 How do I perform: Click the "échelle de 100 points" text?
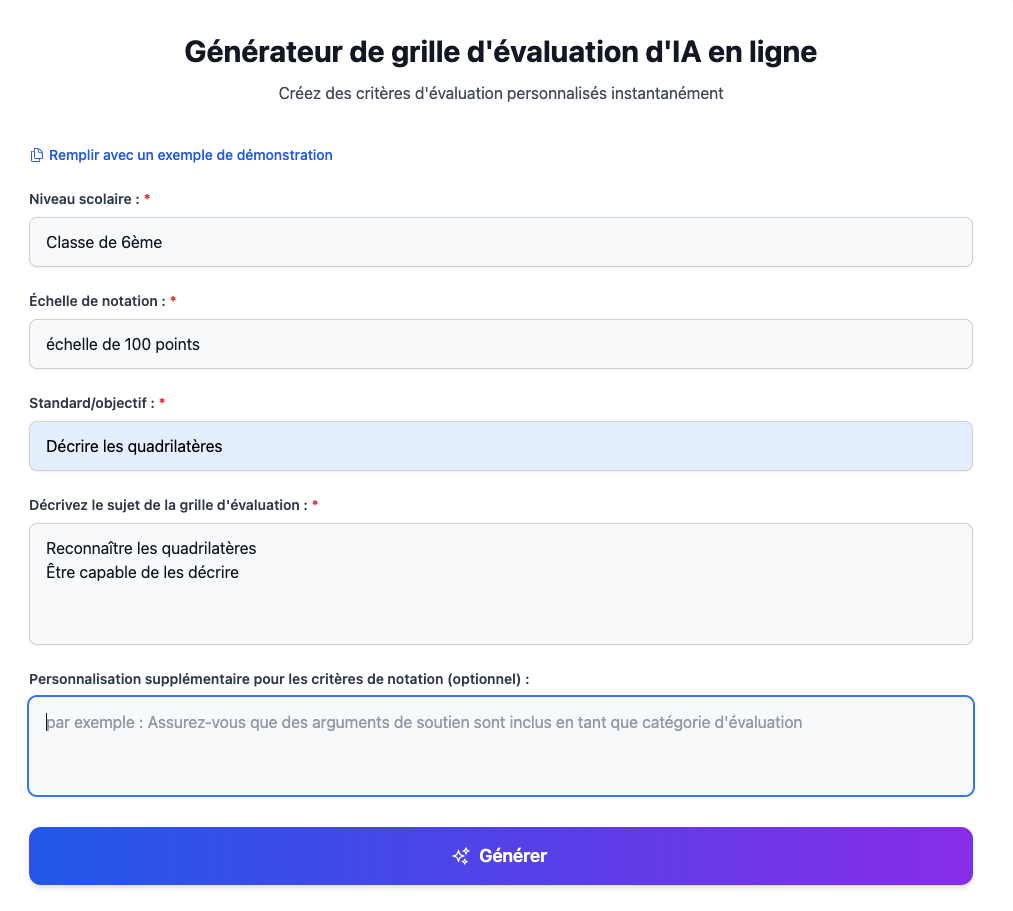click(123, 344)
